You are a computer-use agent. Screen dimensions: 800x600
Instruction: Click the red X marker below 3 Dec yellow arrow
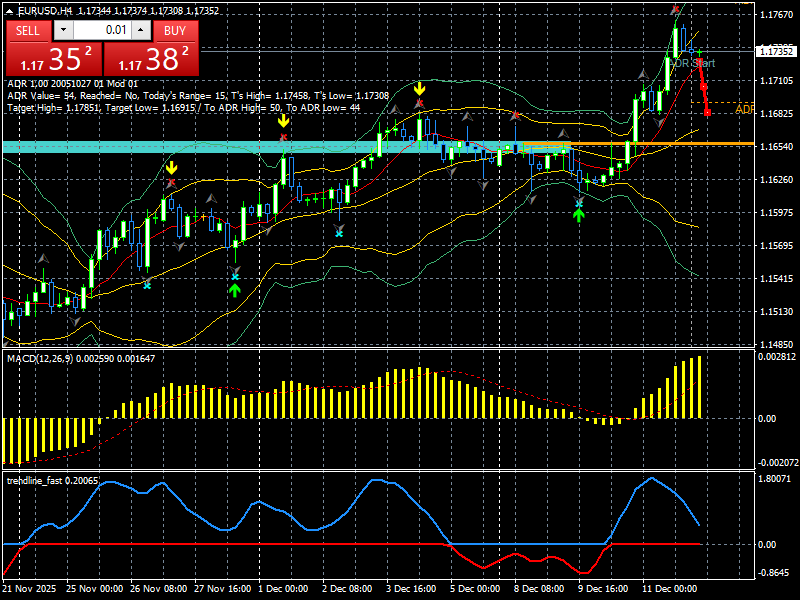click(419, 104)
